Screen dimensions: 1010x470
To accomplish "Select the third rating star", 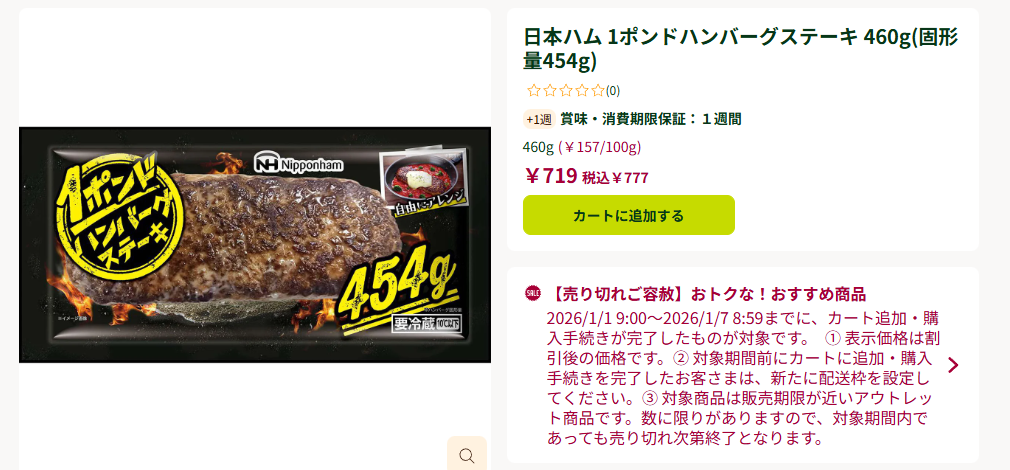I will pyautogui.click(x=566, y=91).
